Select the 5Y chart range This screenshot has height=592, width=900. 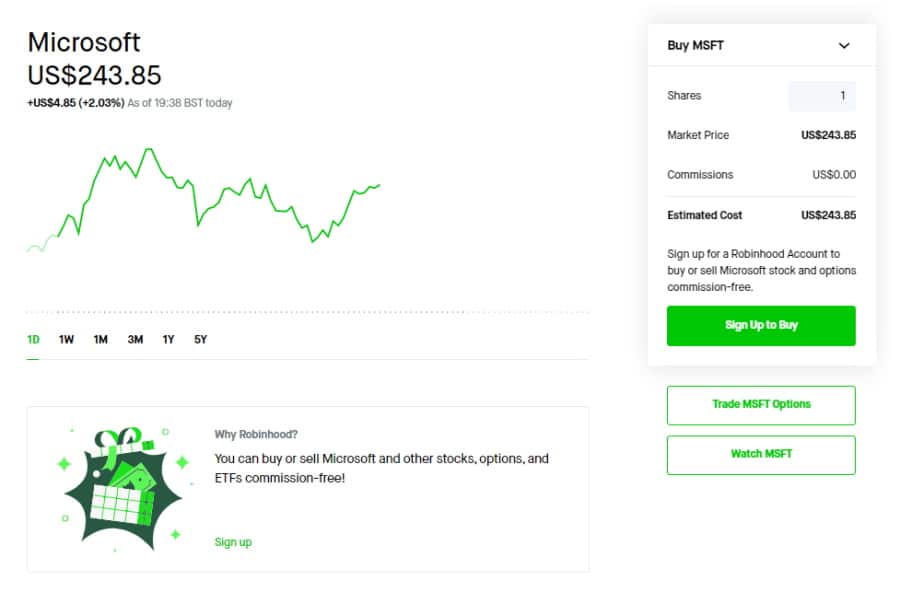point(198,340)
